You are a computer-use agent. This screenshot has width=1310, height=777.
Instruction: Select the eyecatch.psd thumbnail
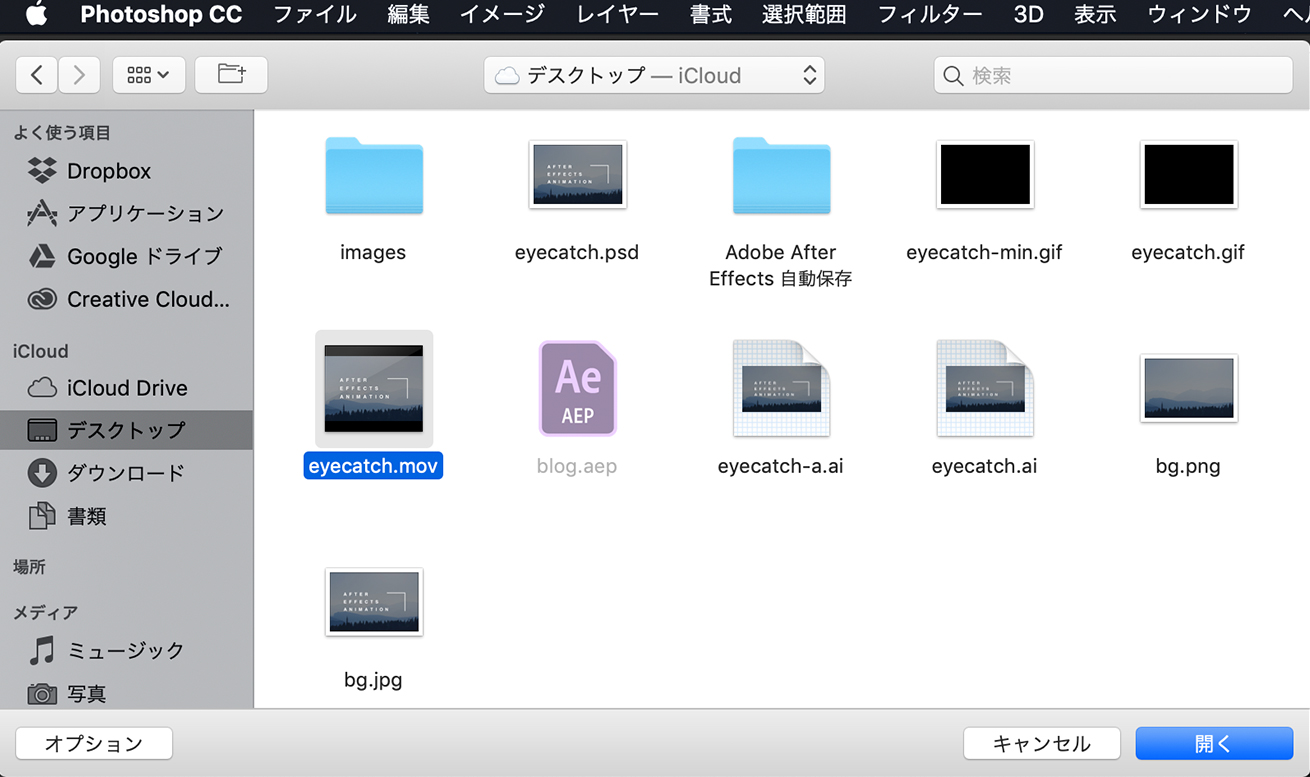tap(578, 175)
